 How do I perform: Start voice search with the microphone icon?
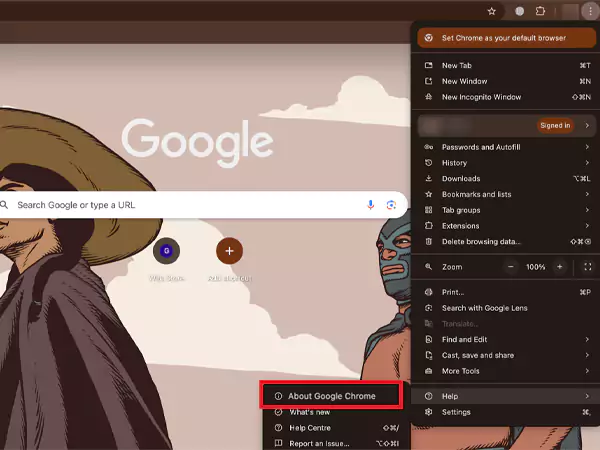point(370,205)
